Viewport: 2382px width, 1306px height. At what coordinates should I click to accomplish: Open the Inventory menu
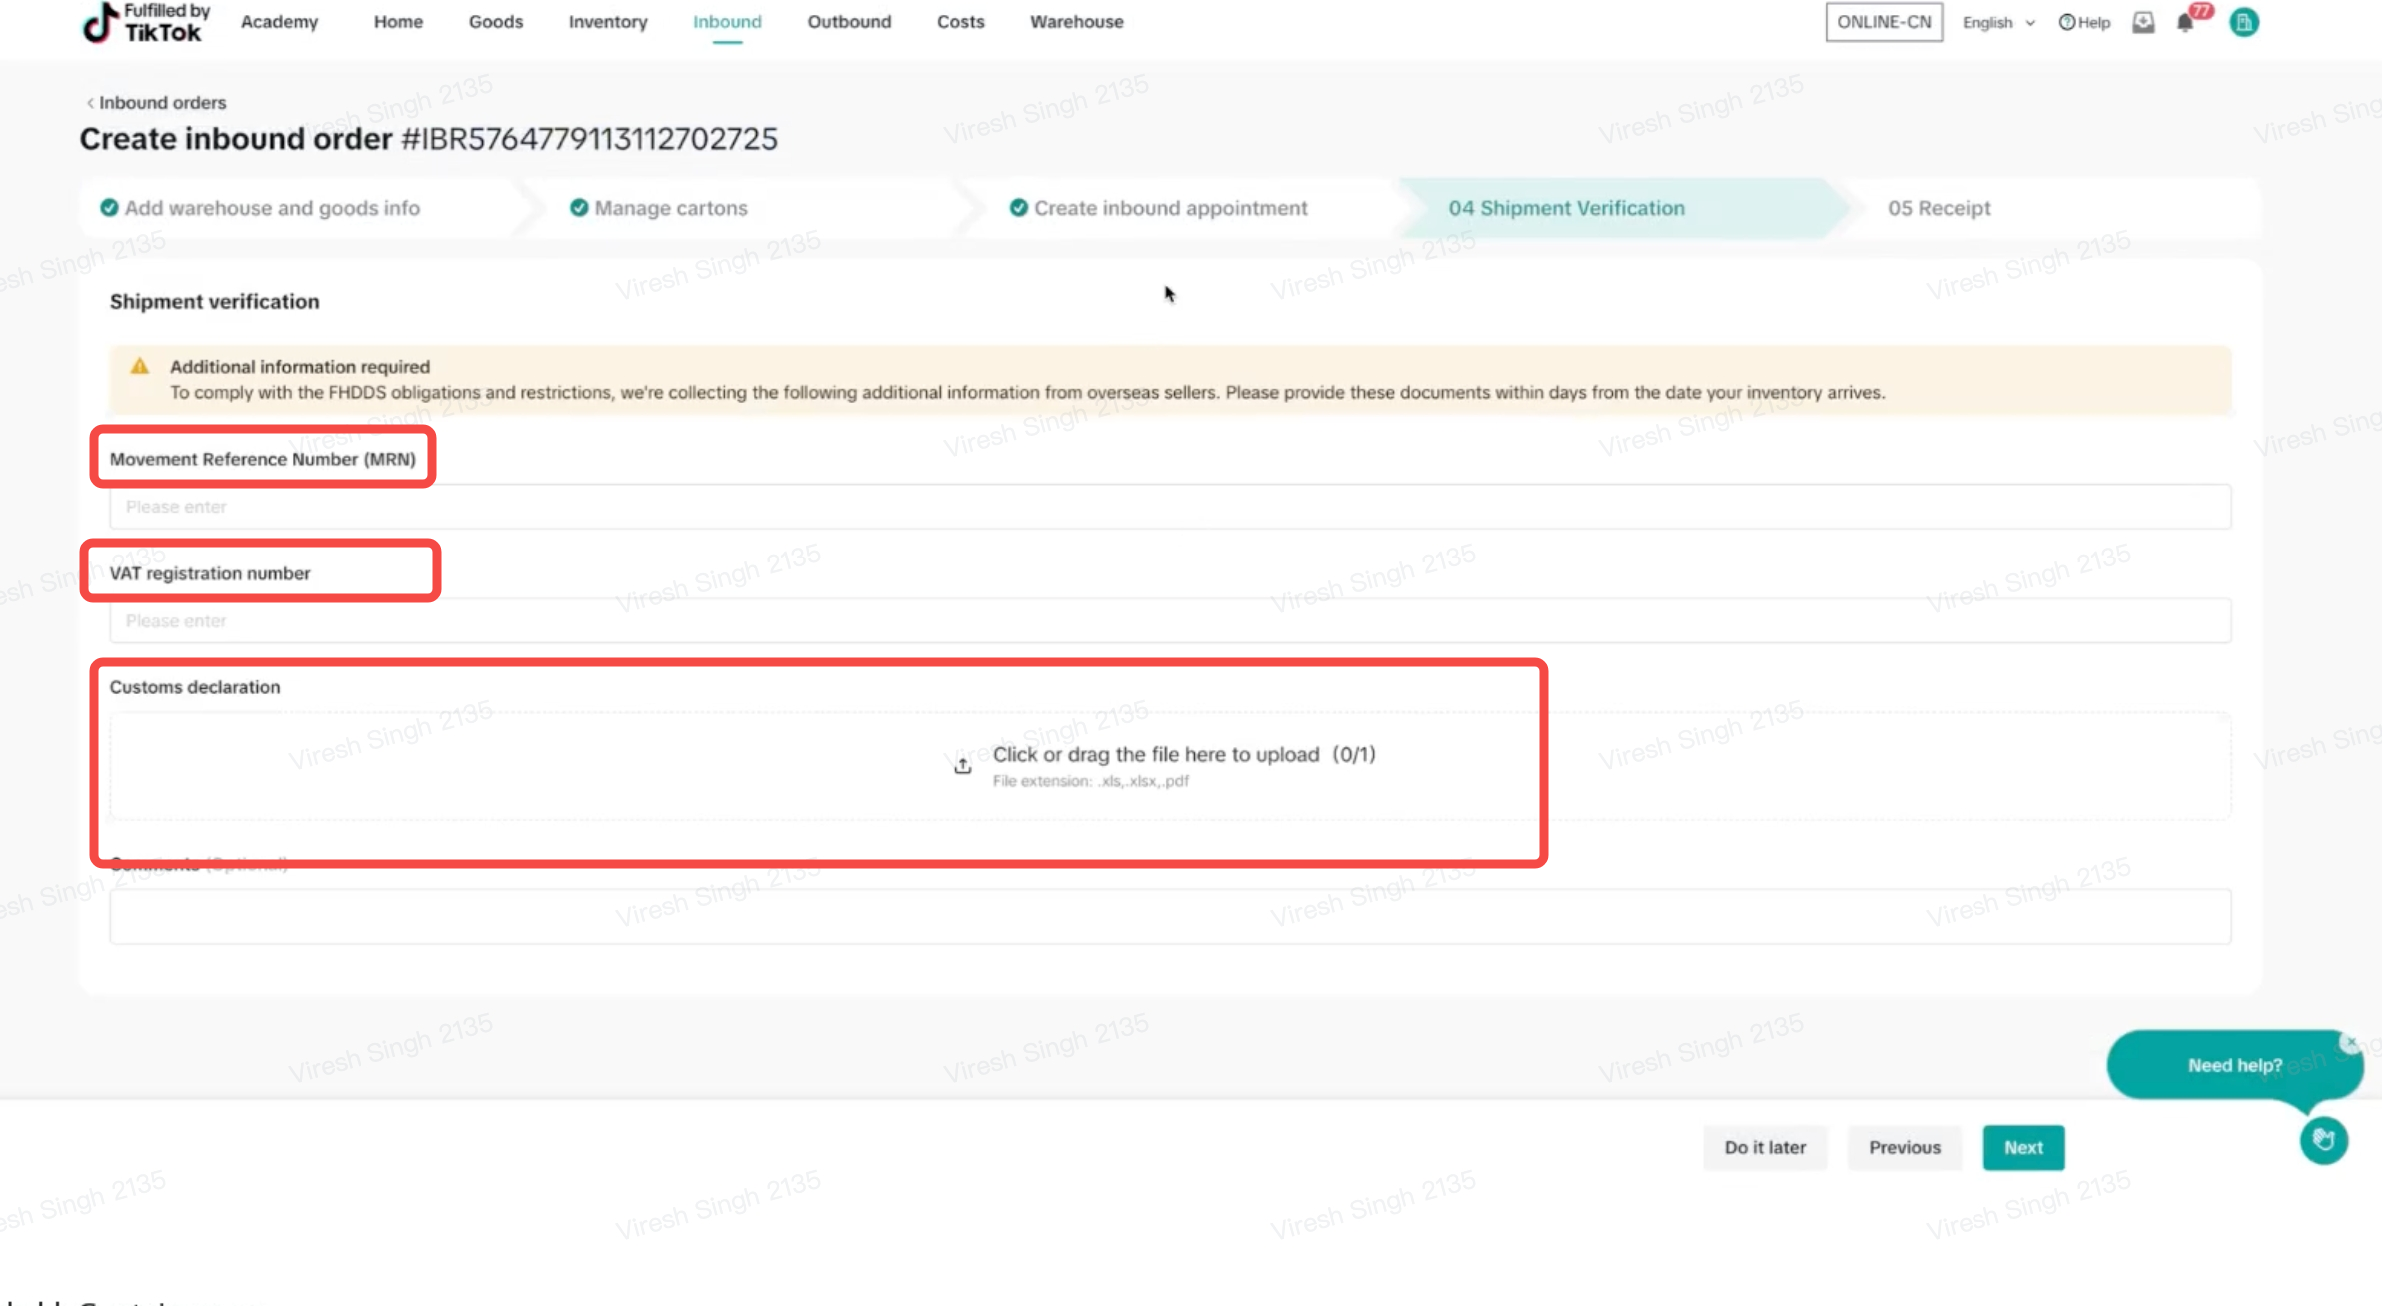tap(608, 22)
